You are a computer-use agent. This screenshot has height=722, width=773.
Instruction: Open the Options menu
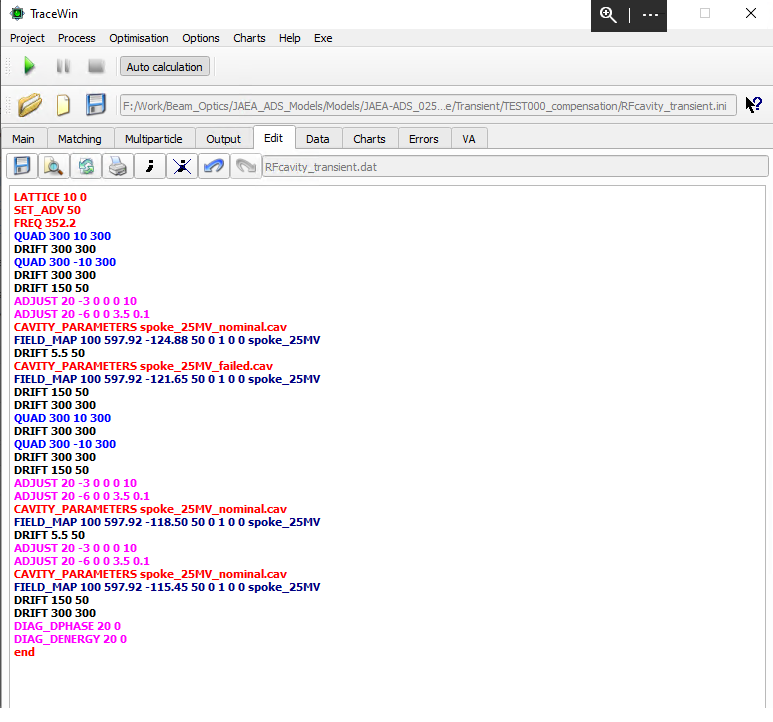pyautogui.click(x=201, y=38)
